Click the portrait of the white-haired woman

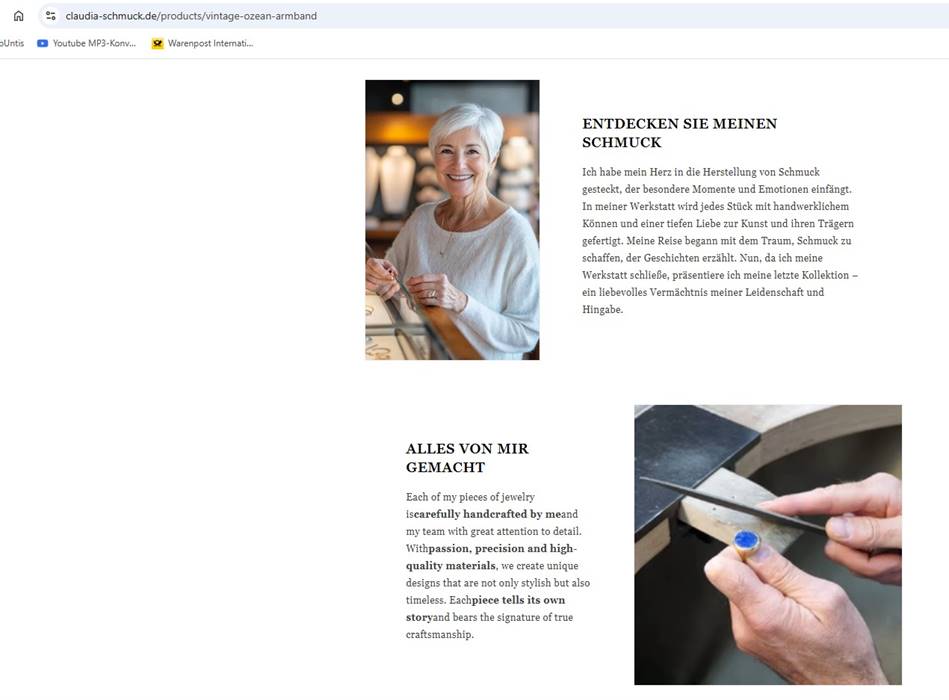tap(452, 220)
